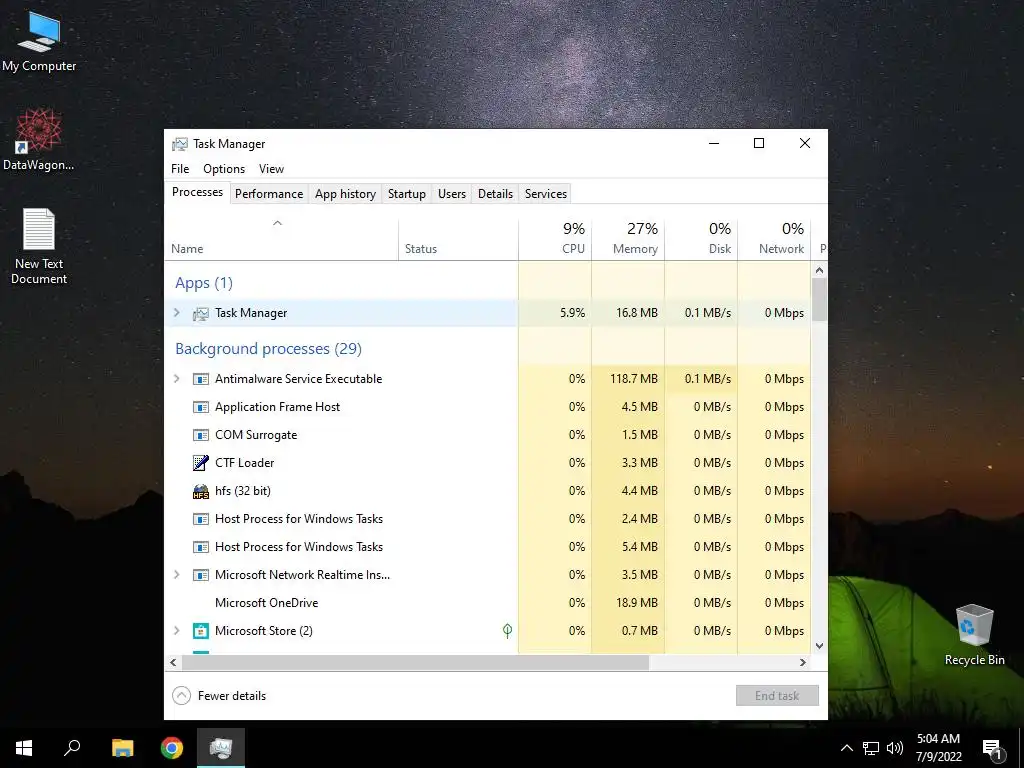
Task: Open taskbar search magnifier icon
Action: click(72, 748)
